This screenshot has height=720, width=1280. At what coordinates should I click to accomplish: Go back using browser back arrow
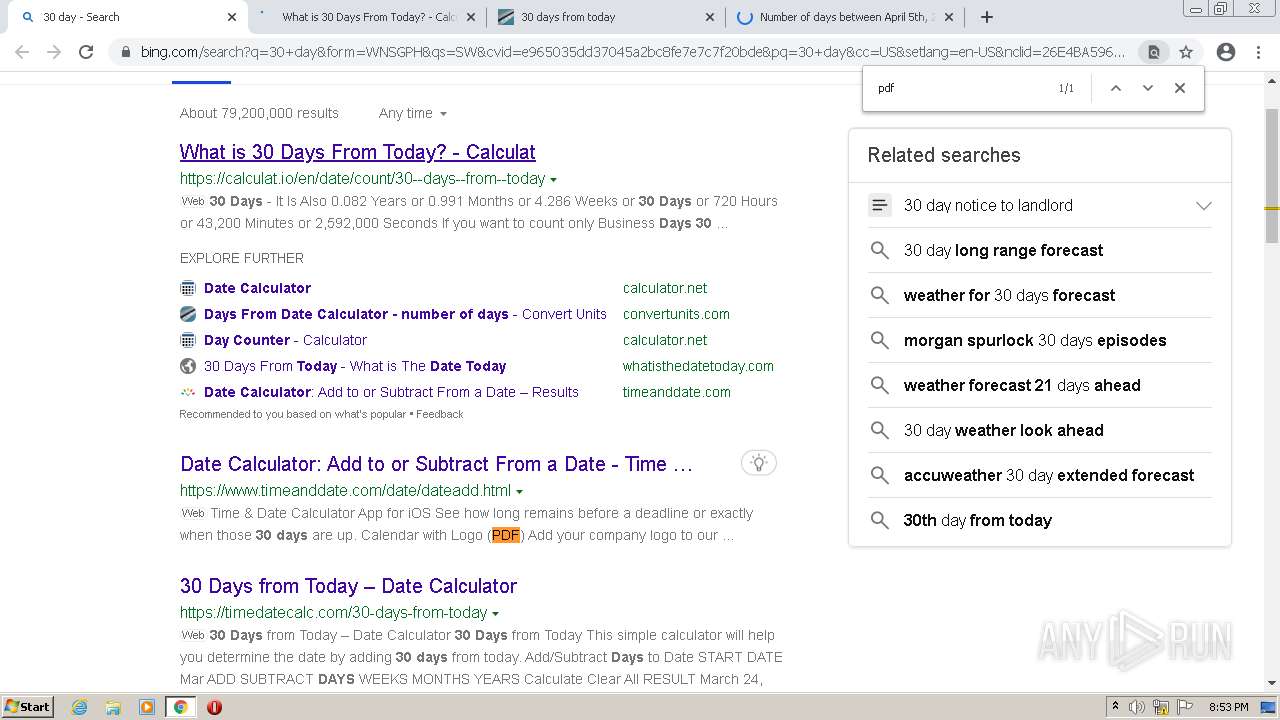click(x=22, y=52)
